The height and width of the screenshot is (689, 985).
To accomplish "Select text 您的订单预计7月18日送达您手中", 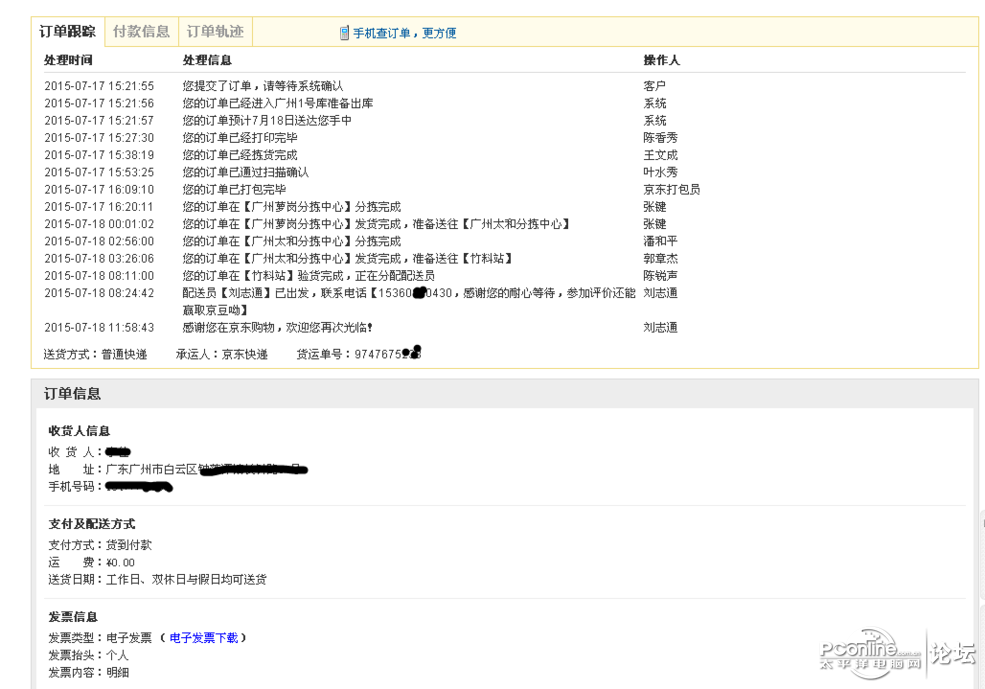I will coord(267,121).
